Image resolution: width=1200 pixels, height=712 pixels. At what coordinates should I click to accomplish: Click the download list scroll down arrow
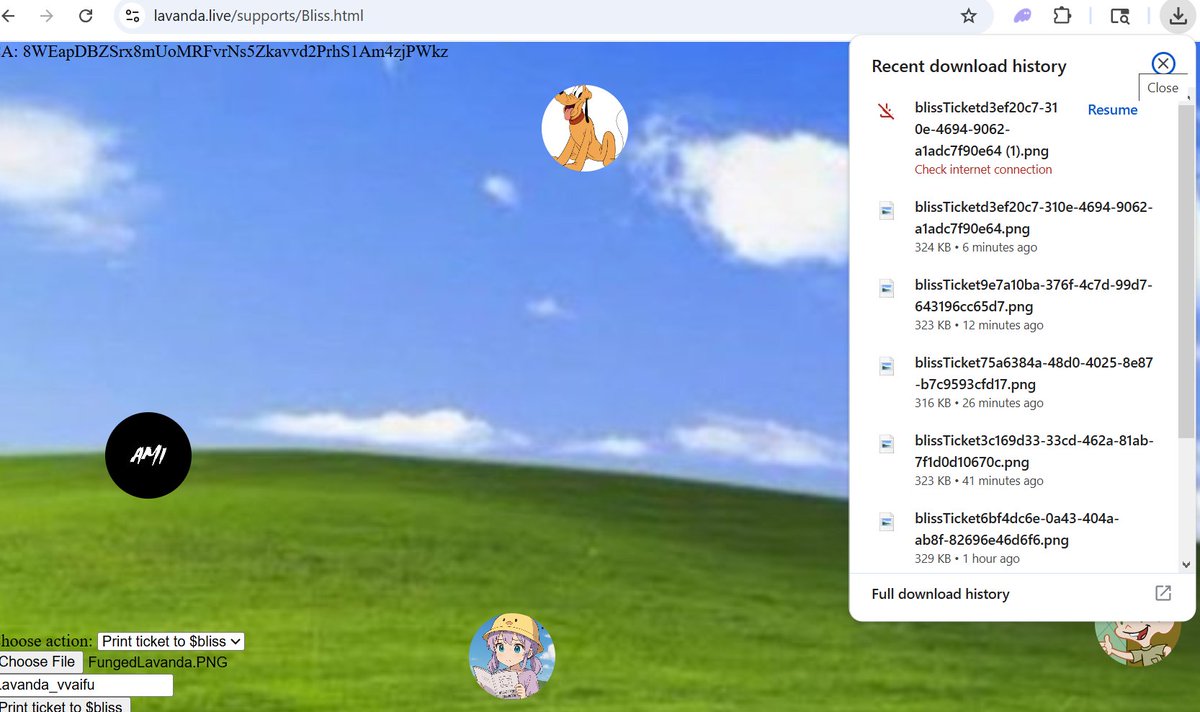pyautogui.click(x=1186, y=564)
